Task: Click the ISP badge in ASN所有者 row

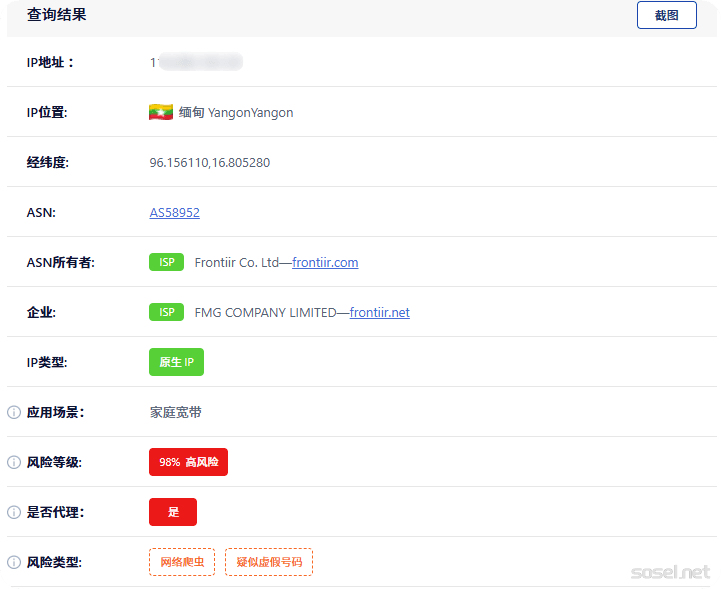Action: click(166, 262)
